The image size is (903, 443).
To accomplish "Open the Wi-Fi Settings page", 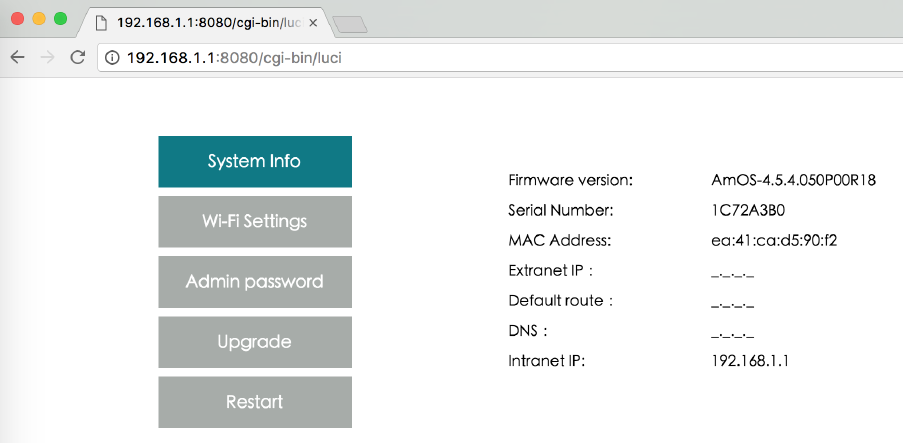I will point(255,221).
